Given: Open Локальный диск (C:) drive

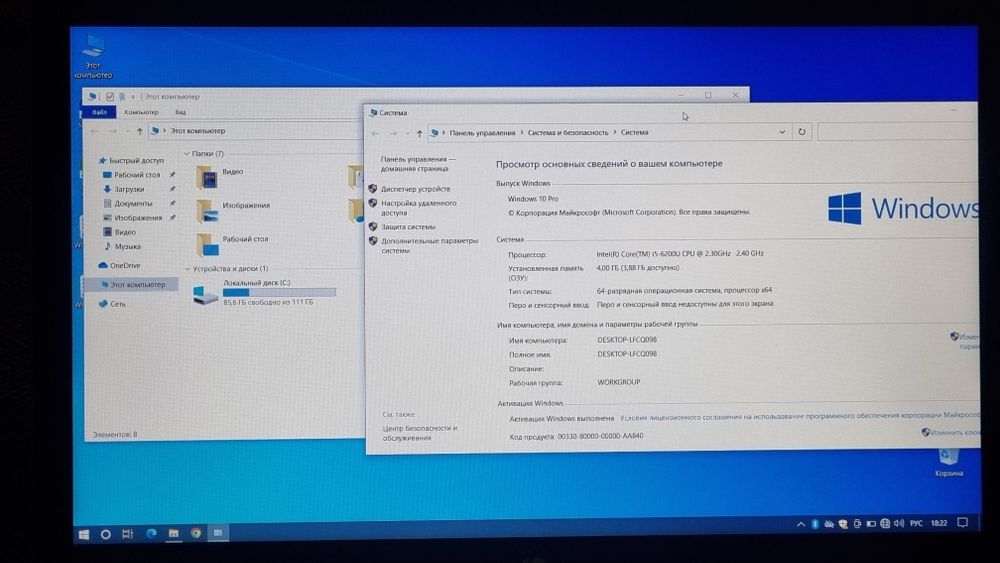Looking at the screenshot, I should 265,293.
